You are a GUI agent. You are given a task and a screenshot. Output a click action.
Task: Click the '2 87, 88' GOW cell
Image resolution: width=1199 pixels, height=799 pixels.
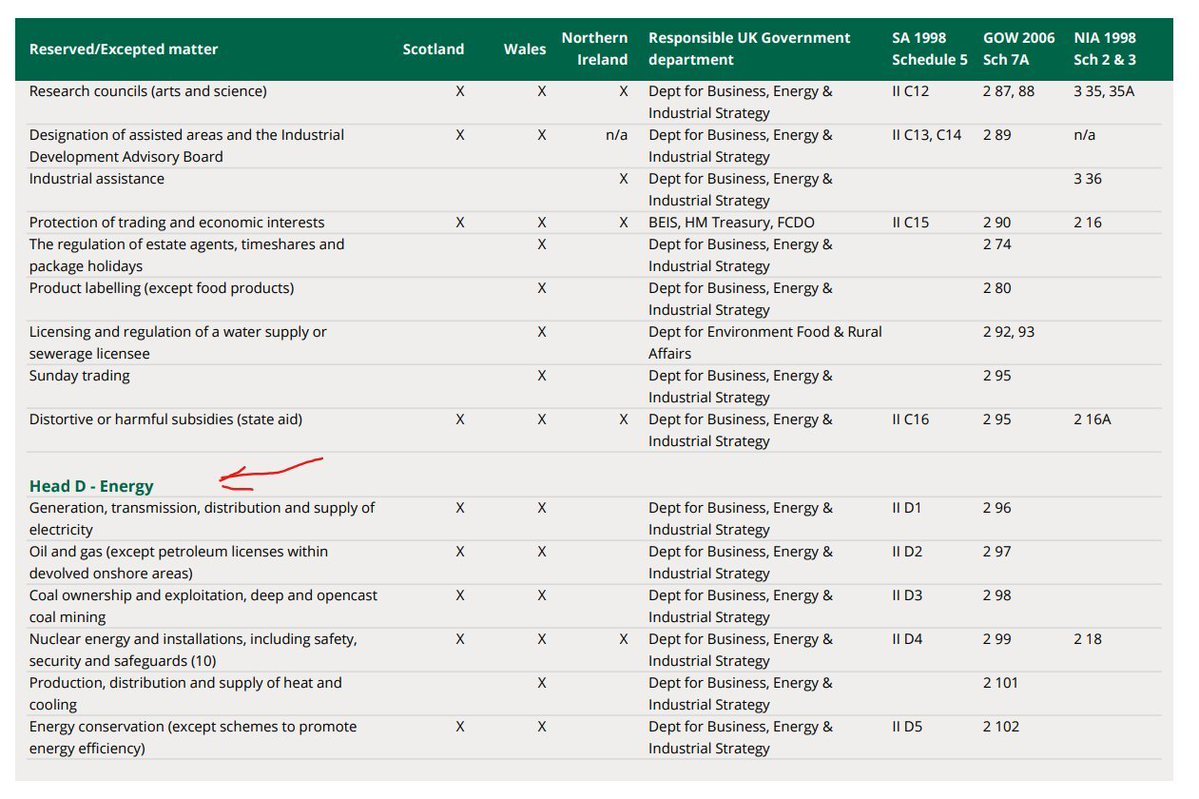click(x=1009, y=91)
